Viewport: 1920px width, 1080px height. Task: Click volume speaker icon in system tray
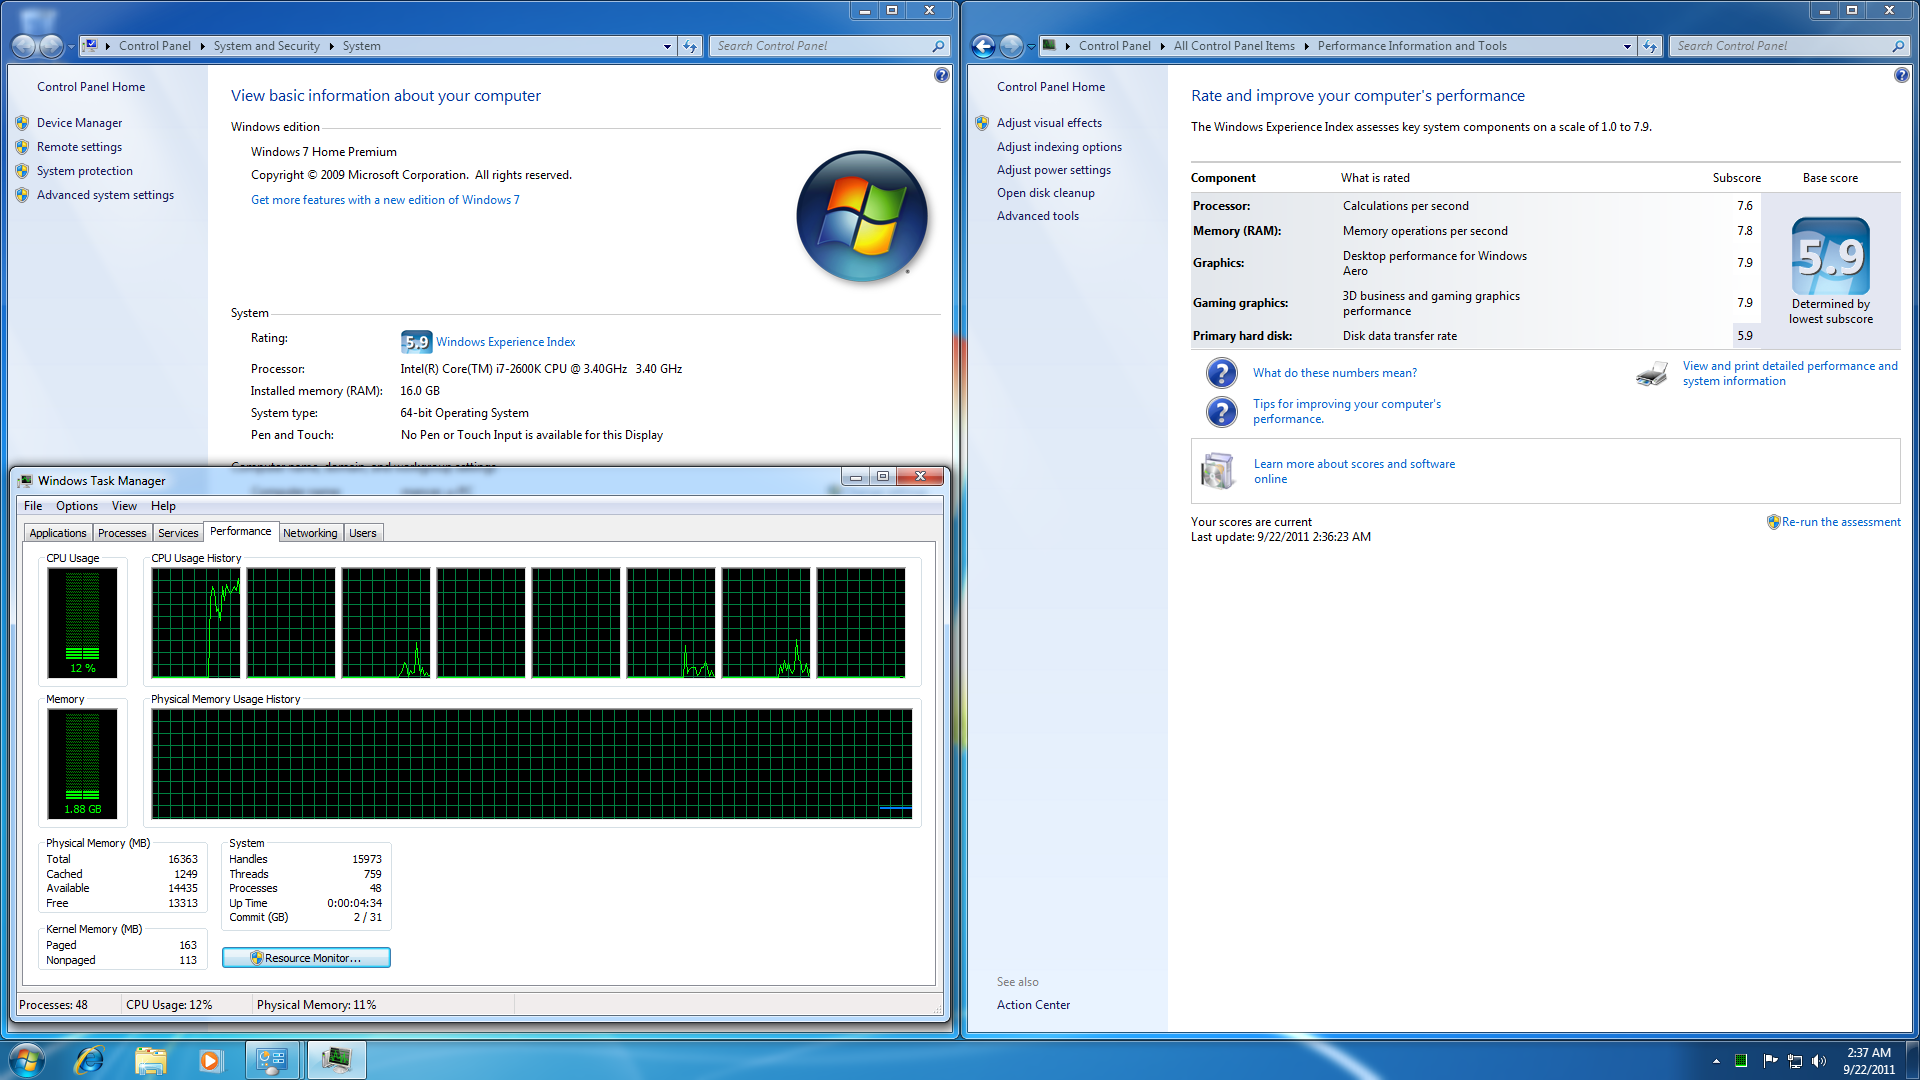tap(1819, 1061)
